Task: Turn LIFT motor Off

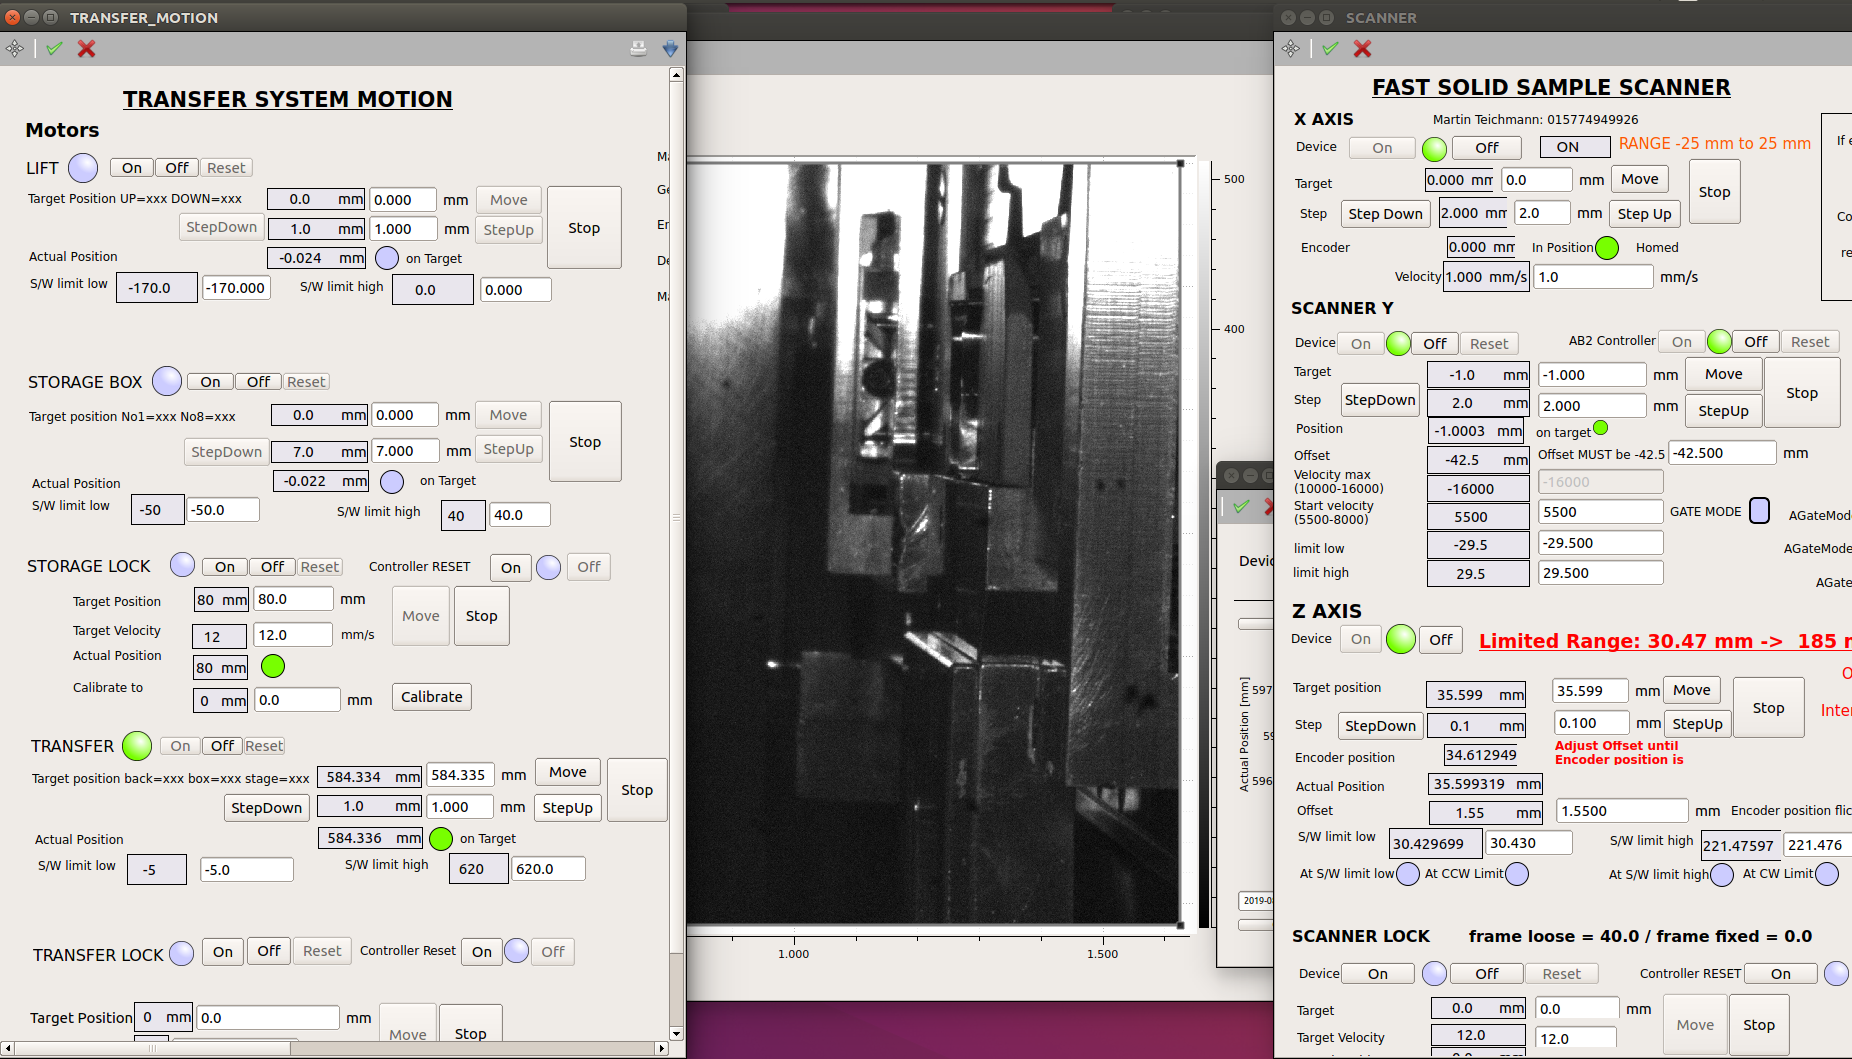Action: pyautogui.click(x=177, y=168)
